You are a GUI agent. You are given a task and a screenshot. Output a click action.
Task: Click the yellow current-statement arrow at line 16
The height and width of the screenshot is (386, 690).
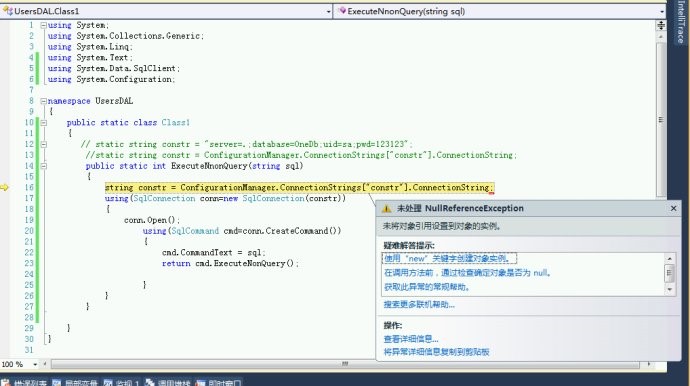(x=4, y=187)
